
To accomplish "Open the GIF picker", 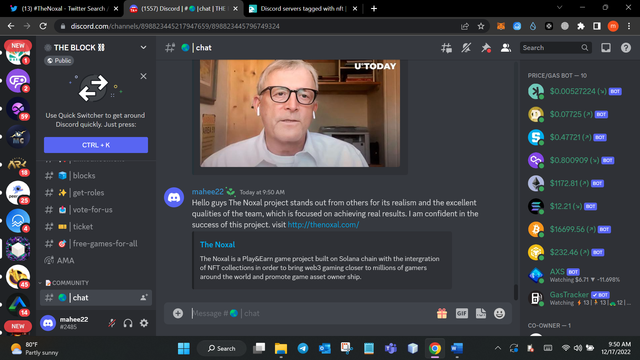I will (462, 313).
